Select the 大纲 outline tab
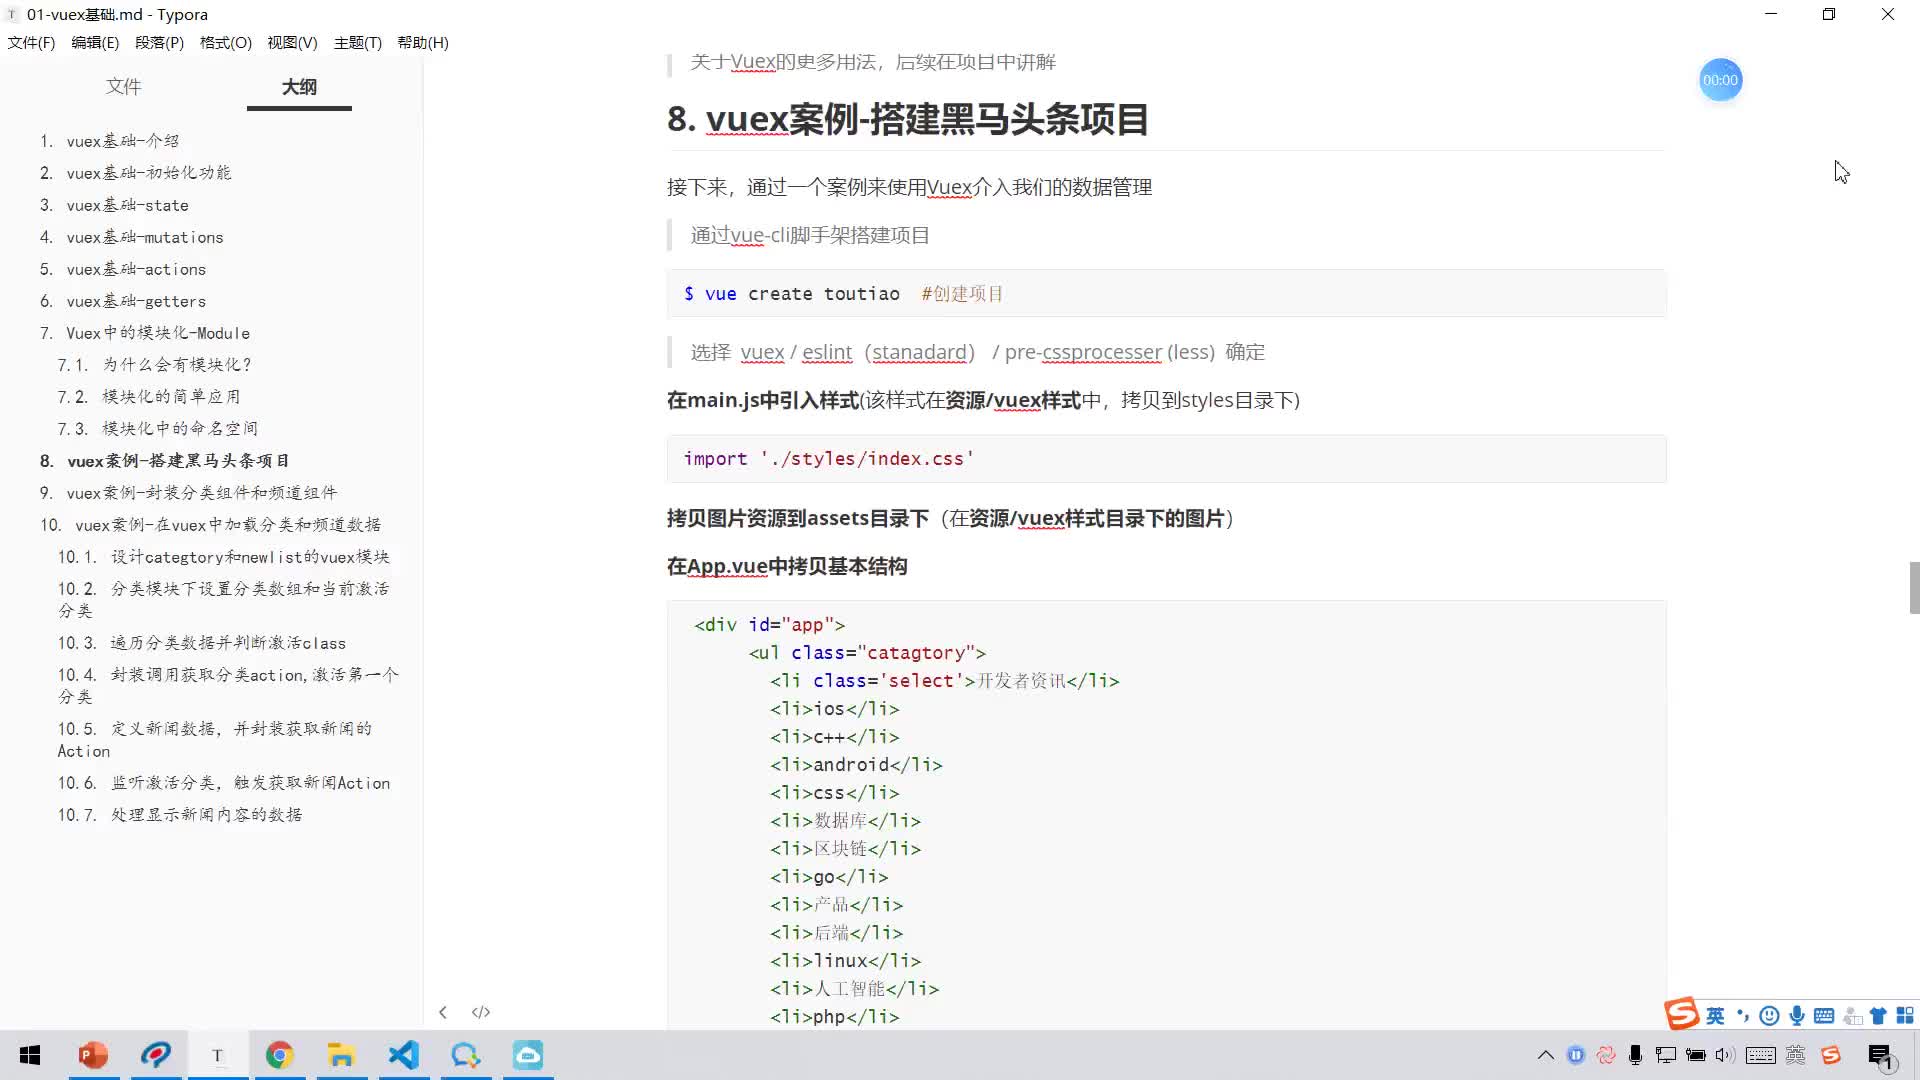Image resolution: width=1920 pixels, height=1080 pixels. 299,87
